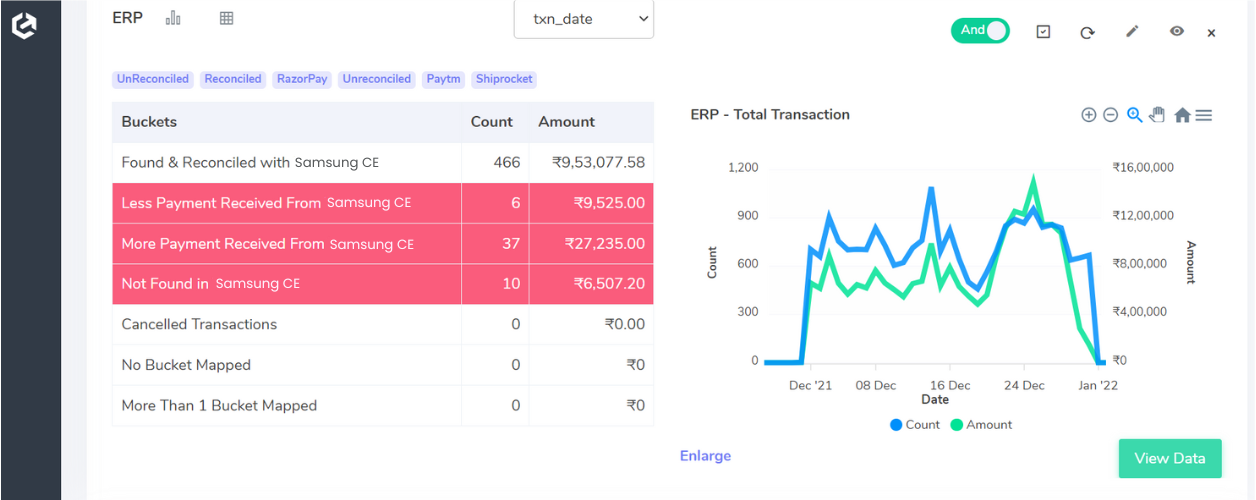Image resolution: width=1256 pixels, height=500 pixels.
Task: Select the RazorPay filter tag
Action: click(x=302, y=79)
